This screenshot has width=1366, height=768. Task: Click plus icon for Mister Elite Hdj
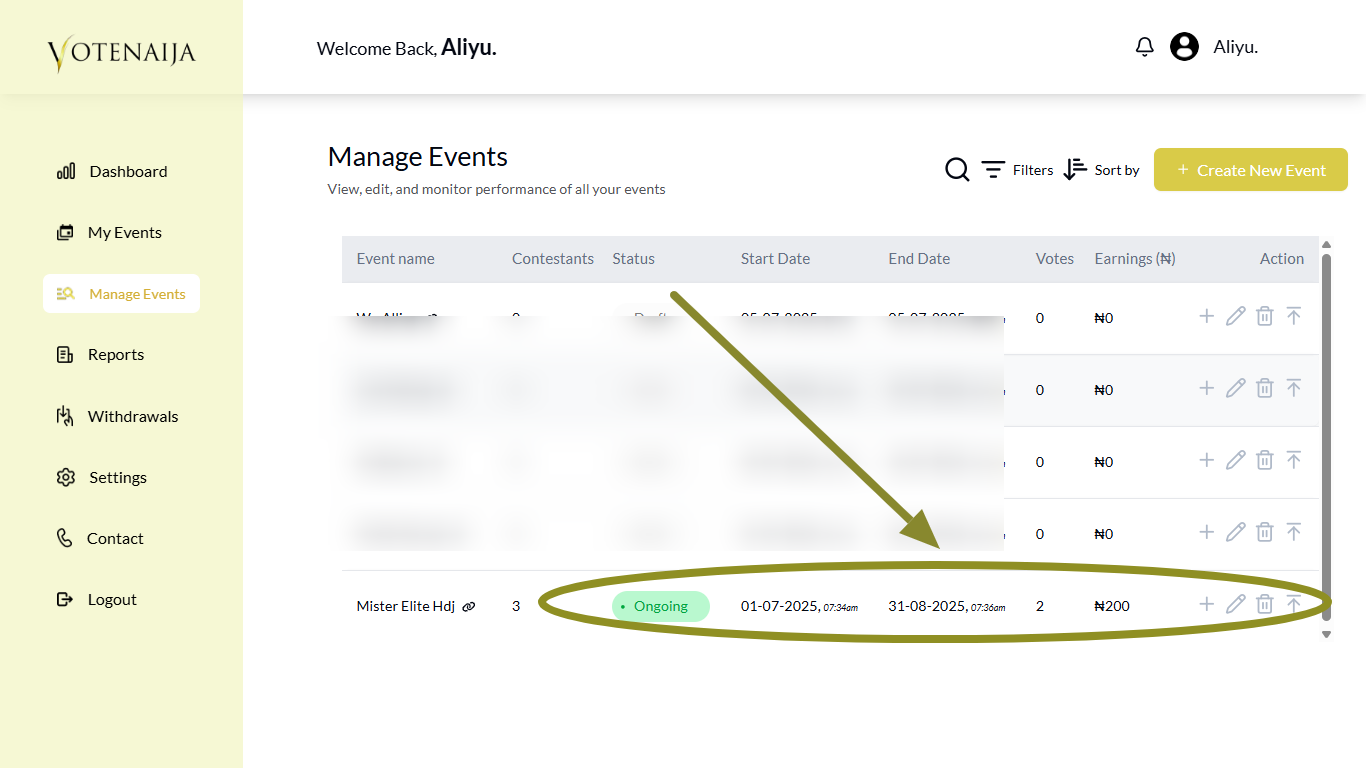coord(1206,604)
